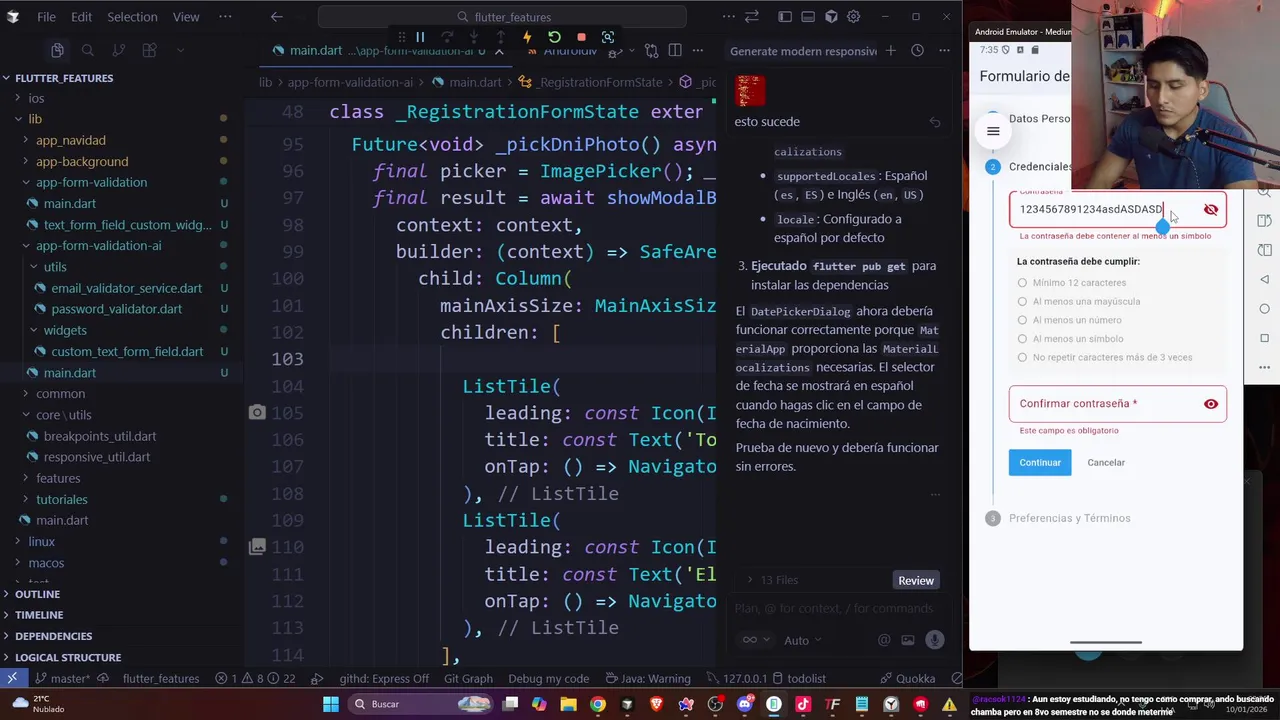This screenshot has height=720, width=1280.
Task: Open the Selection menu
Action: pyautogui.click(x=132, y=17)
